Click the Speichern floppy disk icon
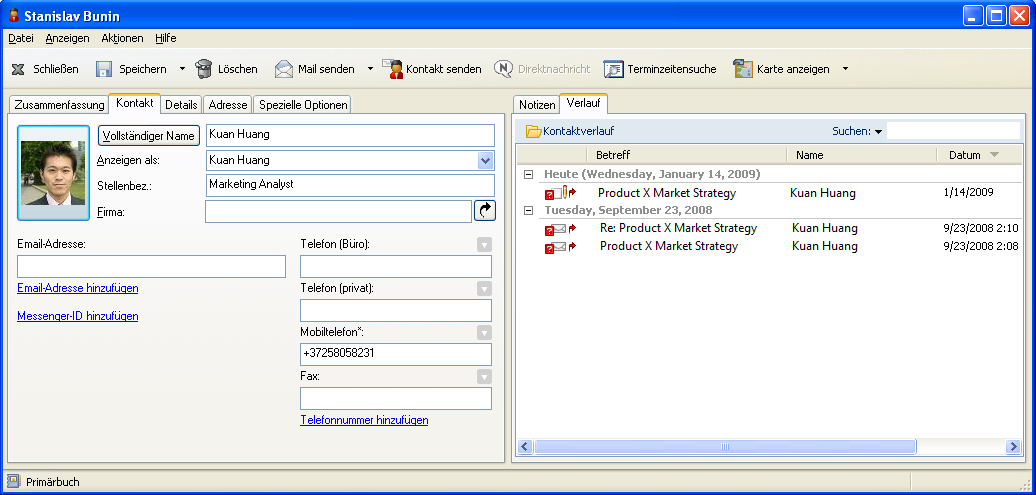This screenshot has height=495, width=1036. (x=103, y=69)
